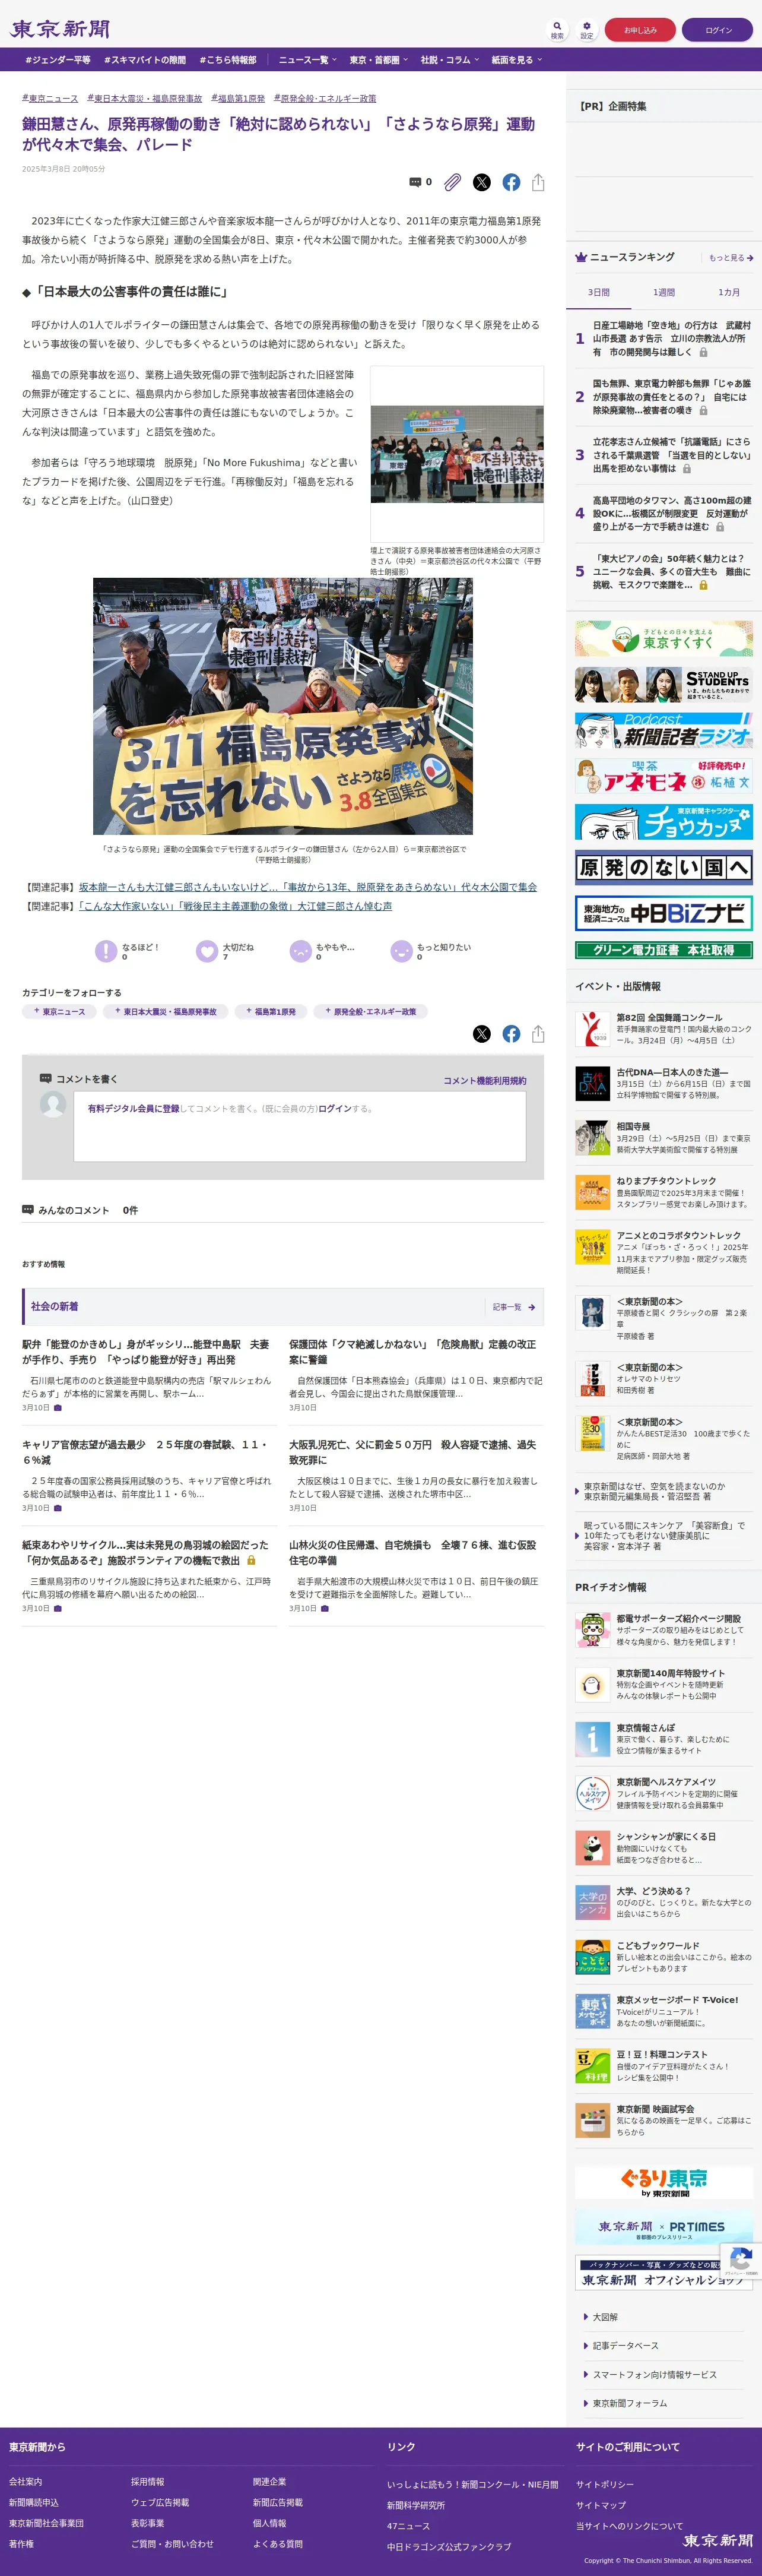Open the 東京新聞 × PR TIMES banner
762x2576 pixels.
(x=664, y=2228)
